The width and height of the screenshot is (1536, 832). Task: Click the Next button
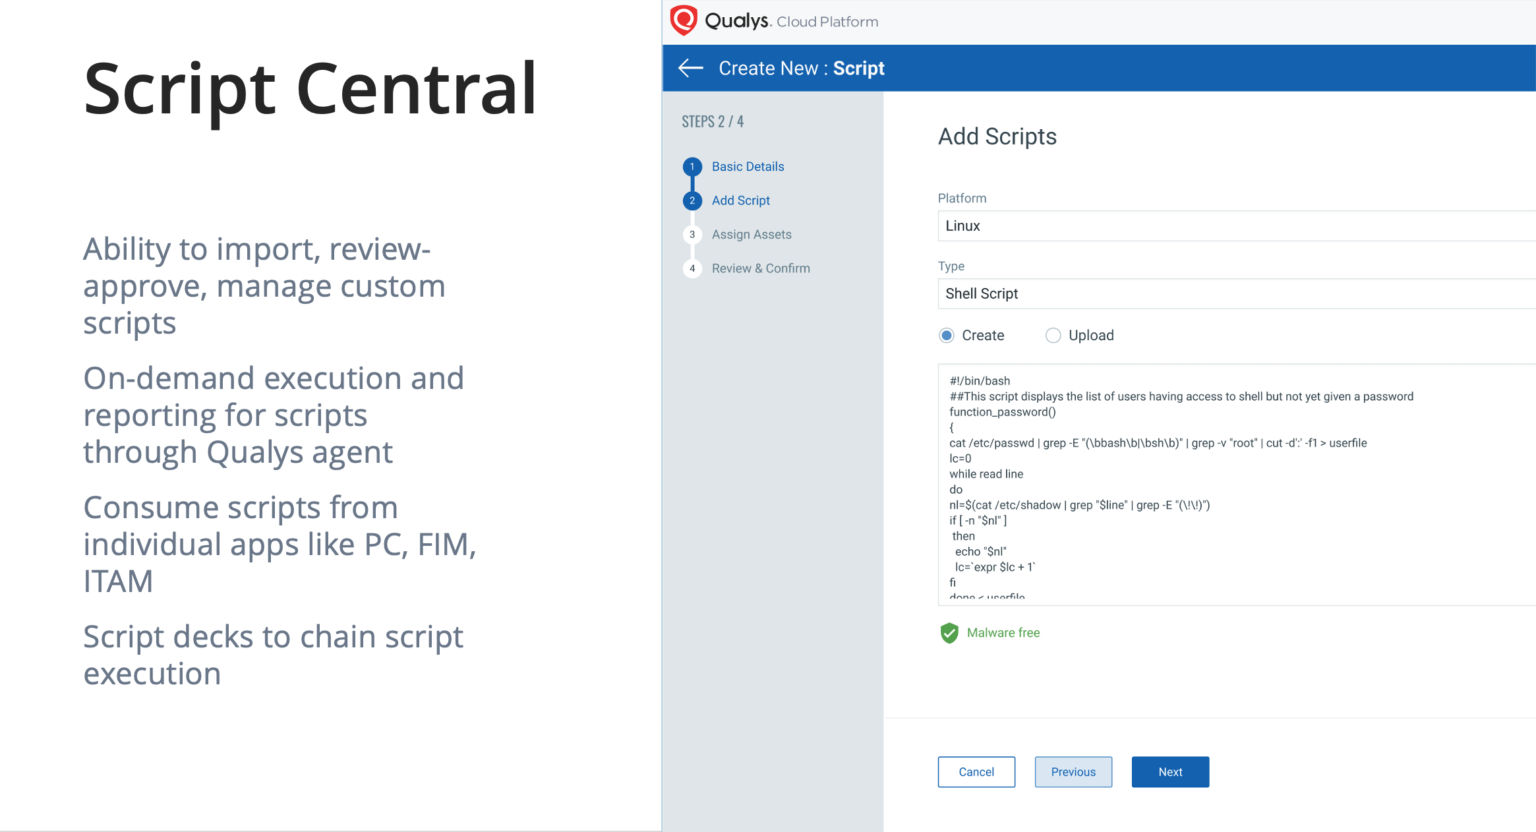coord(1170,771)
